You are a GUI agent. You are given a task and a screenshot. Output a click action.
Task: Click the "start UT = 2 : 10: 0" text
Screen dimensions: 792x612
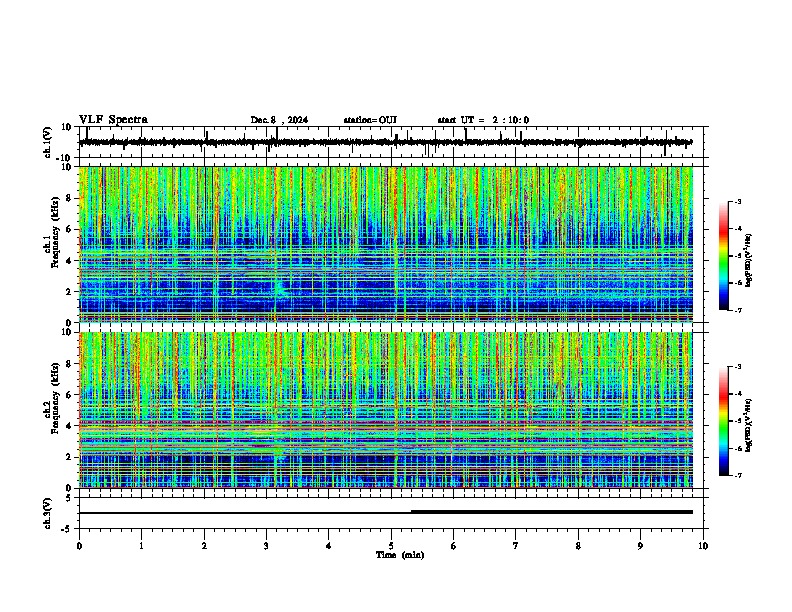point(483,120)
